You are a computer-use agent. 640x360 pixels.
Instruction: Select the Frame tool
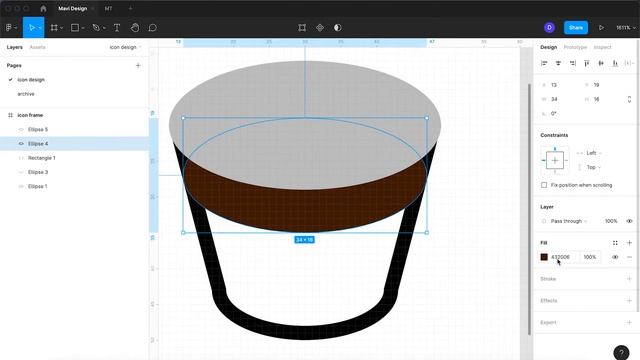[x=54, y=28]
